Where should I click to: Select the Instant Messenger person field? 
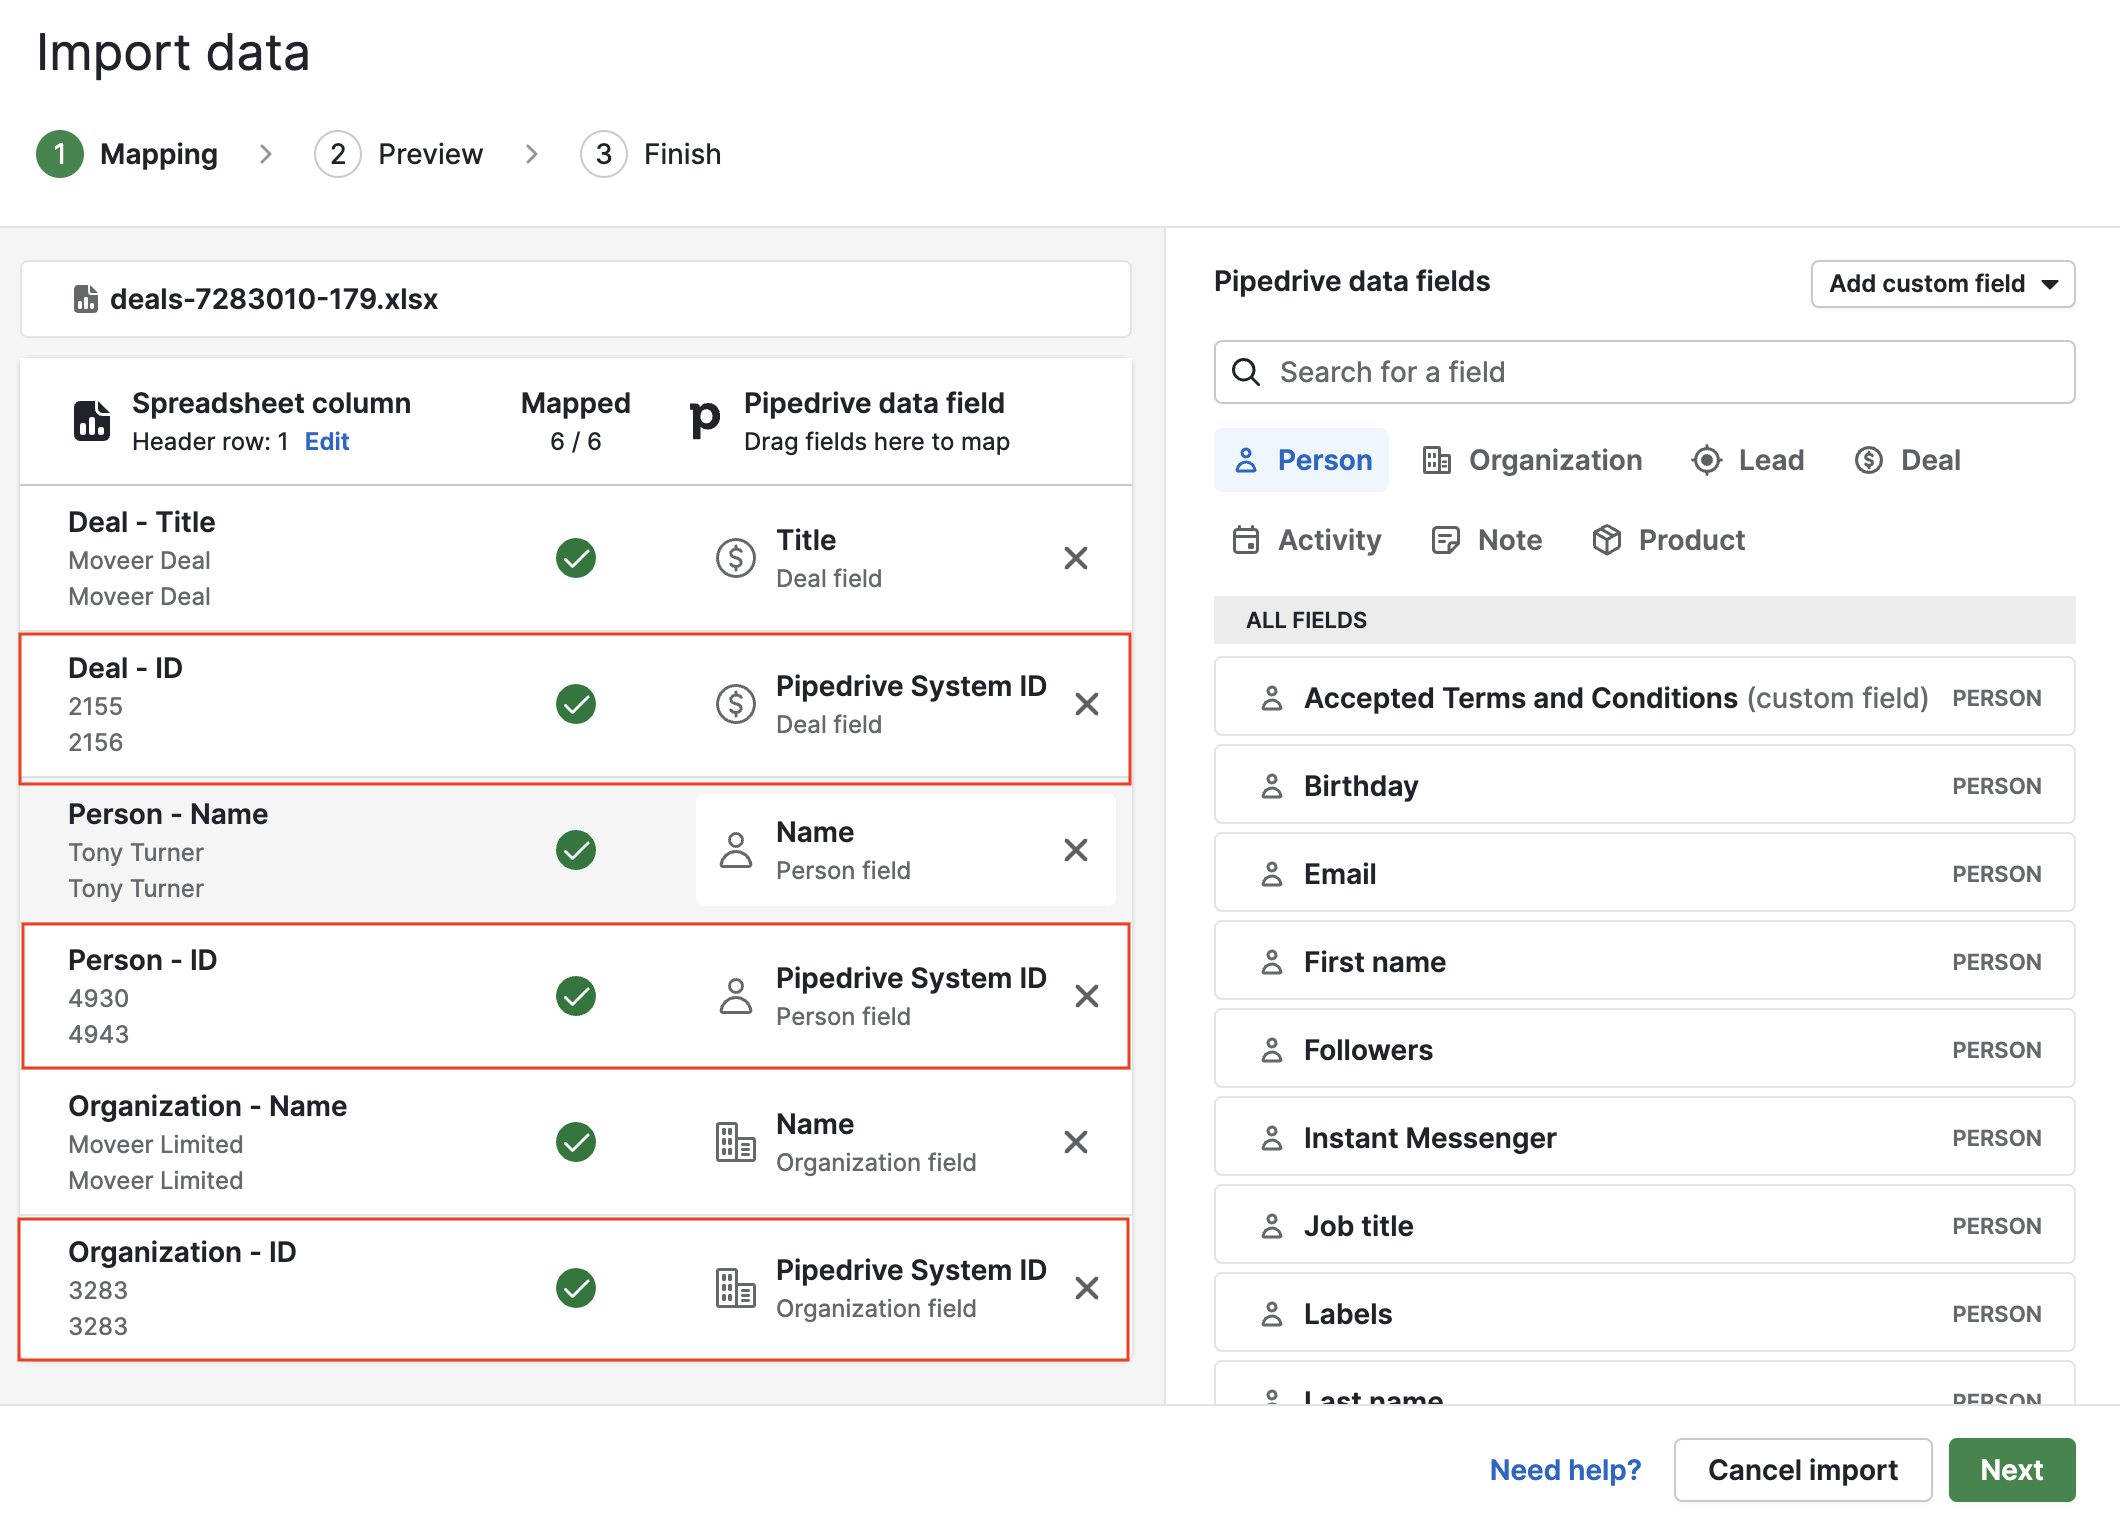coord(1644,1137)
